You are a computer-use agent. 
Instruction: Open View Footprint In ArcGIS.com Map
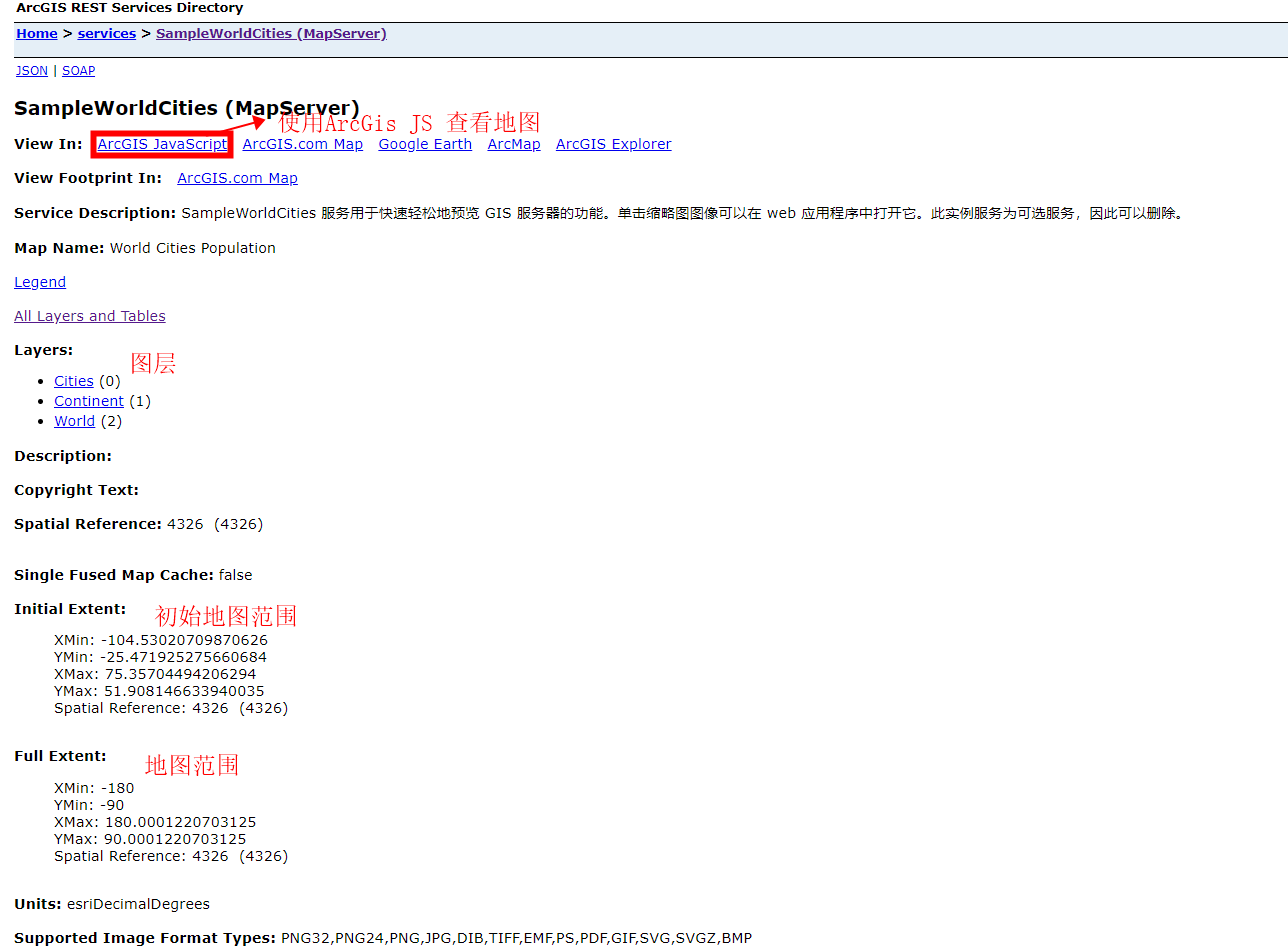238,178
